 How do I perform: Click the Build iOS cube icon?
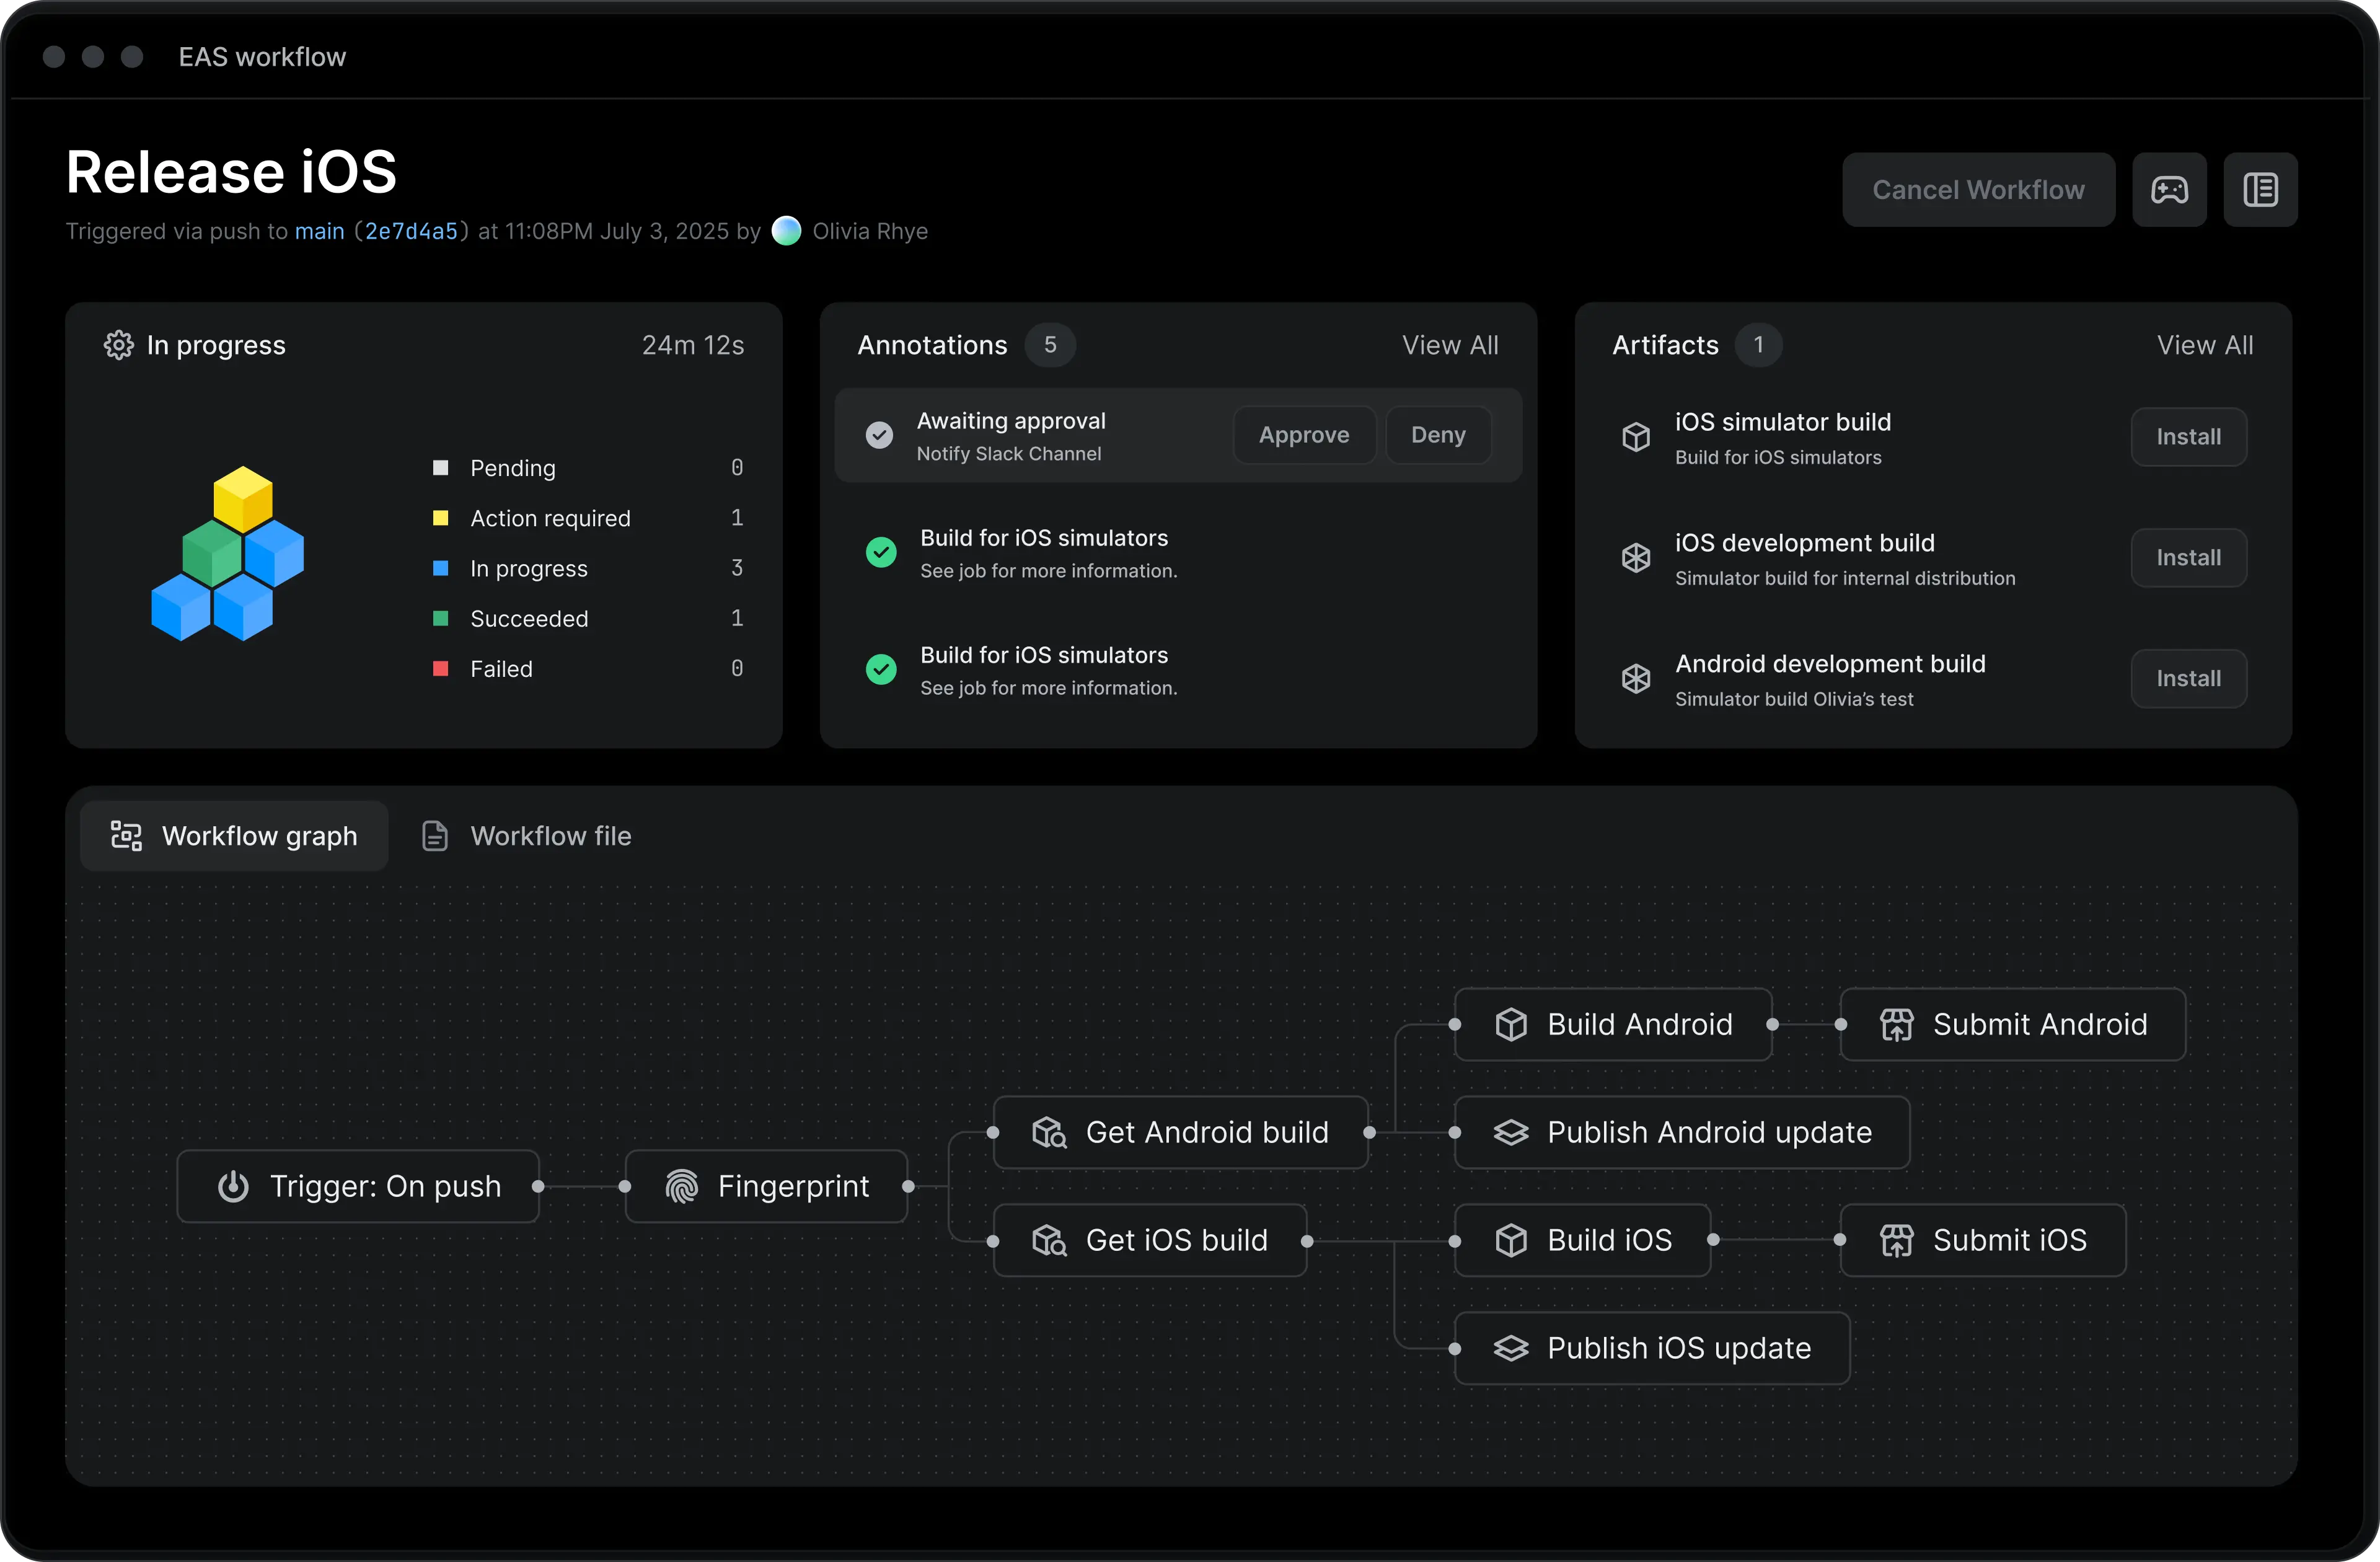[1511, 1241]
